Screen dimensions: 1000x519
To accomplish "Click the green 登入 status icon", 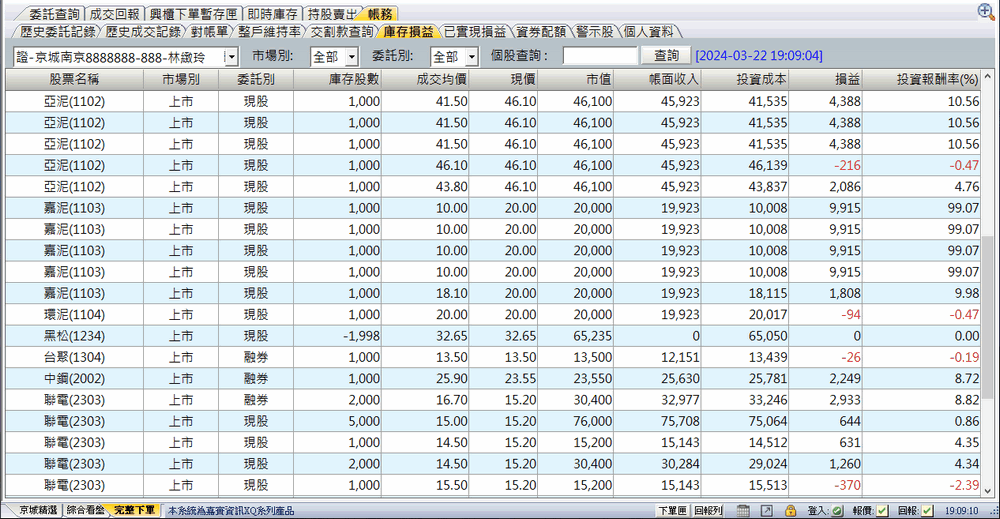I will click(836, 511).
